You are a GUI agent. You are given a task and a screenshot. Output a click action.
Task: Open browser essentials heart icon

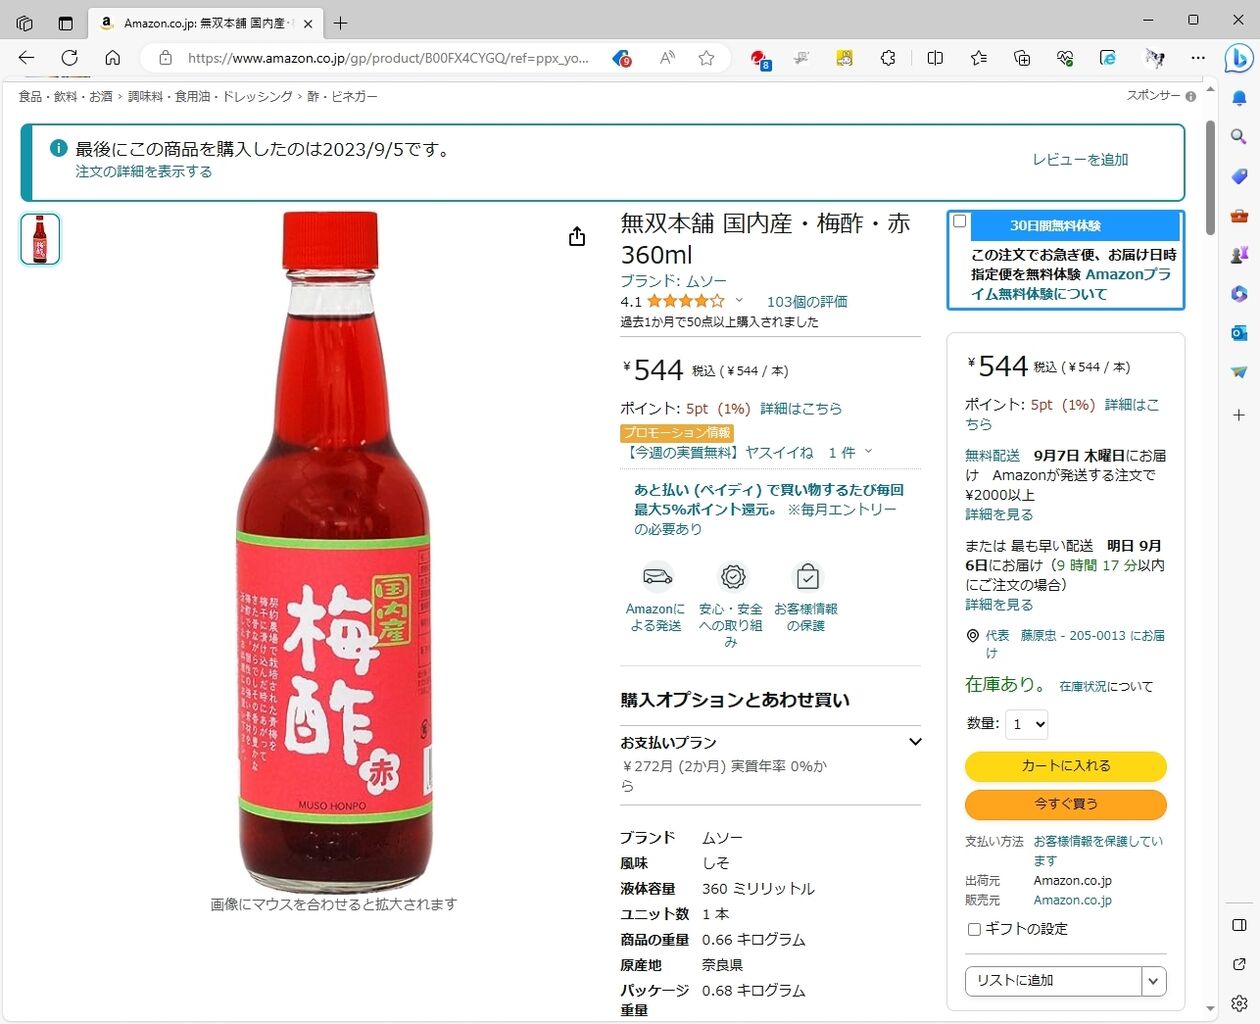[x=1065, y=58]
